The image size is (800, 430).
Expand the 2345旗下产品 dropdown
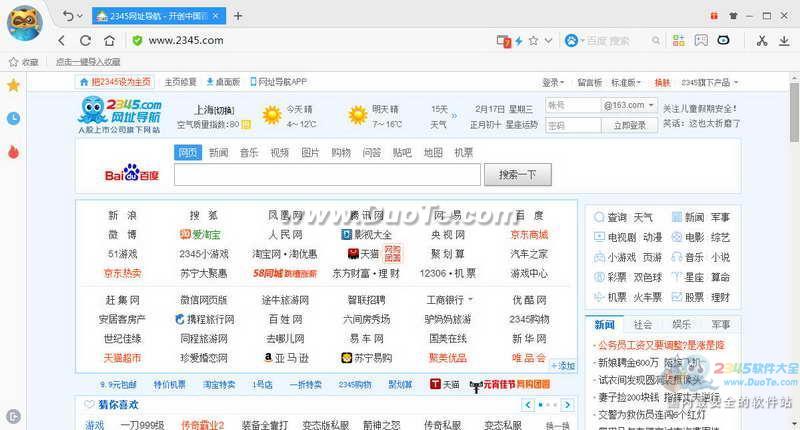click(x=710, y=82)
